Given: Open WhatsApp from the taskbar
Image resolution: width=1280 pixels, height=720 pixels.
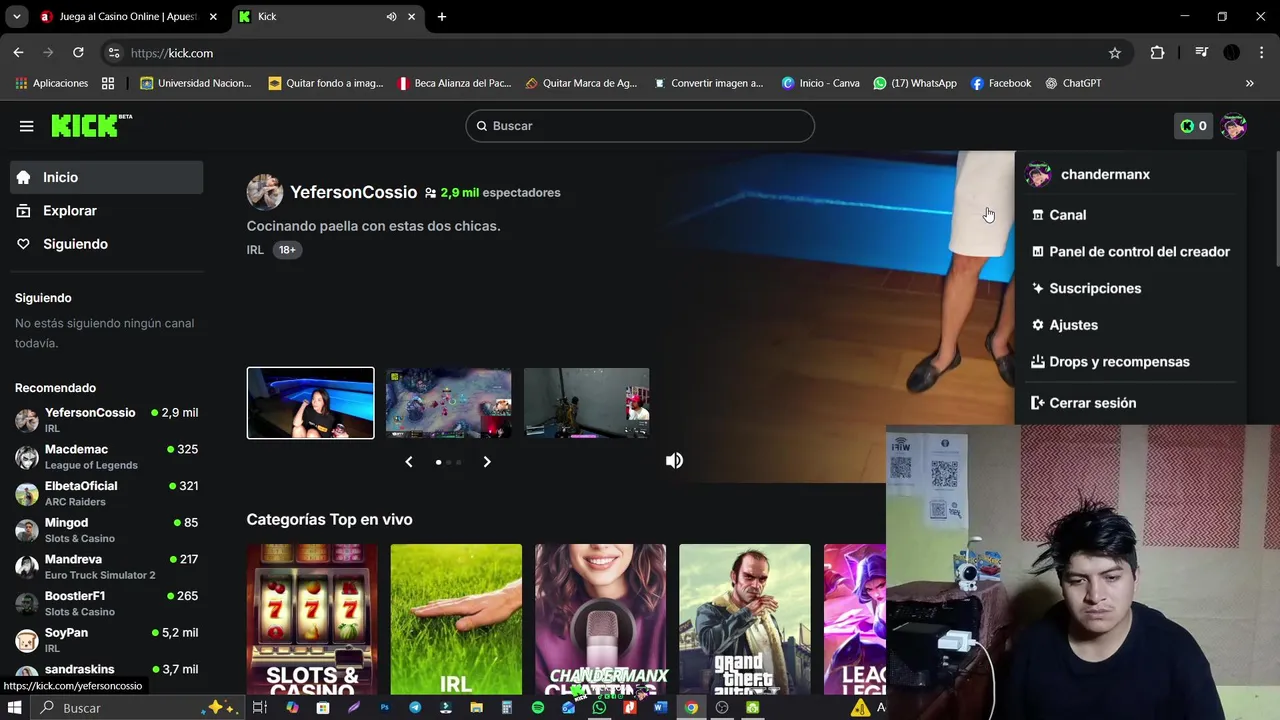Looking at the screenshot, I should click(599, 707).
